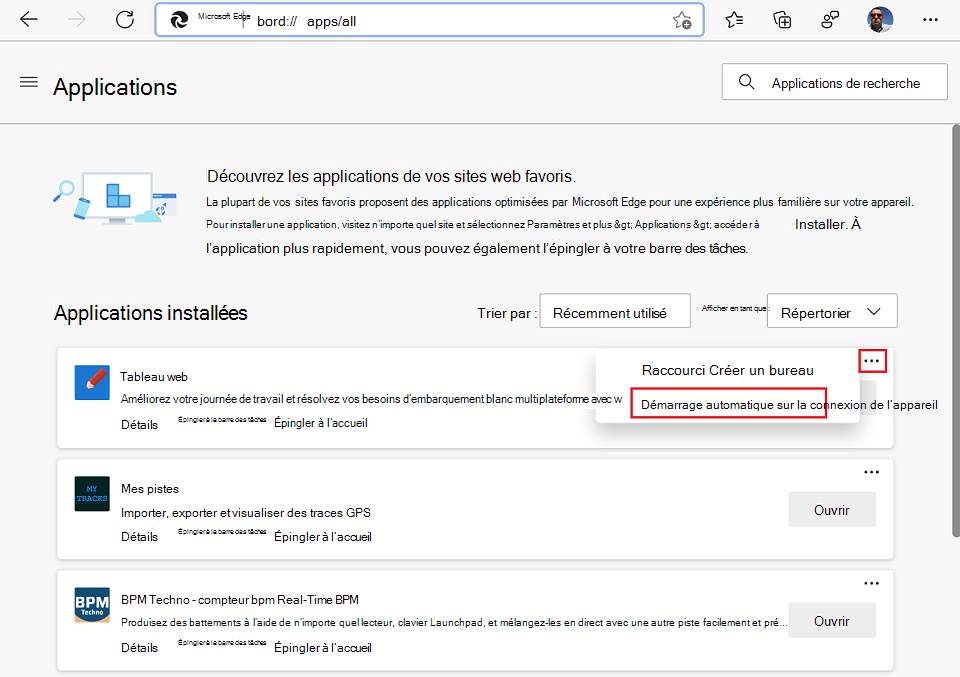The image size is (960, 677).
Task: Click the Mes pistes app icon
Action: (x=91, y=494)
